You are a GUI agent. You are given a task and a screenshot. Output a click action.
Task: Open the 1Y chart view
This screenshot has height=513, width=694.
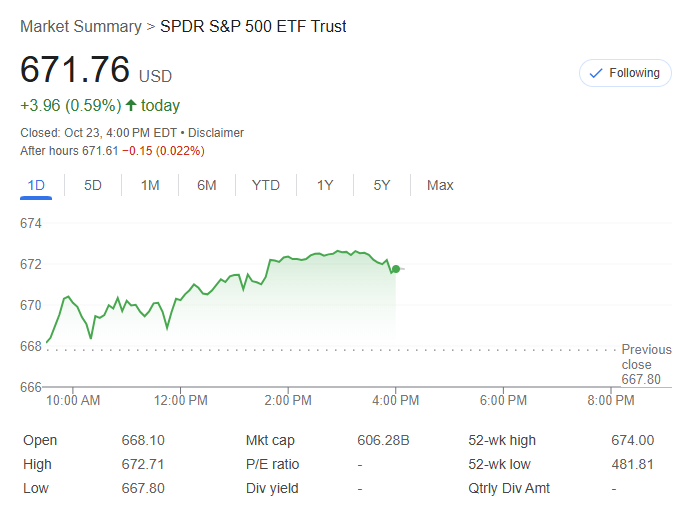(x=325, y=185)
